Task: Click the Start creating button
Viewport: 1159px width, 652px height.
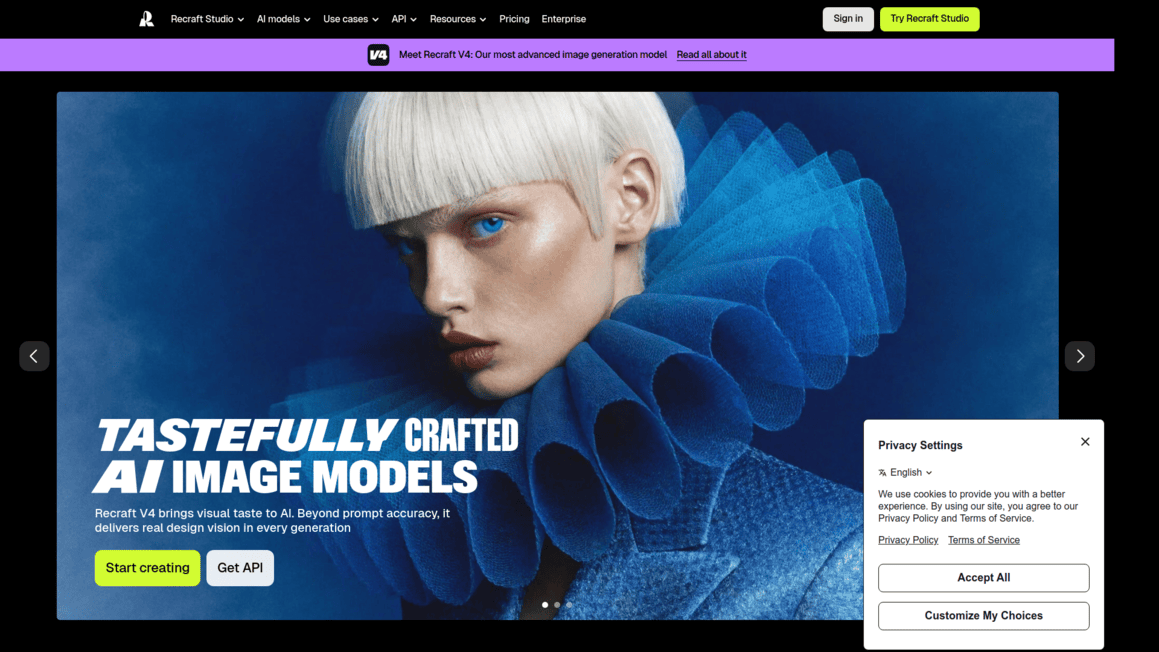Action: [147, 568]
